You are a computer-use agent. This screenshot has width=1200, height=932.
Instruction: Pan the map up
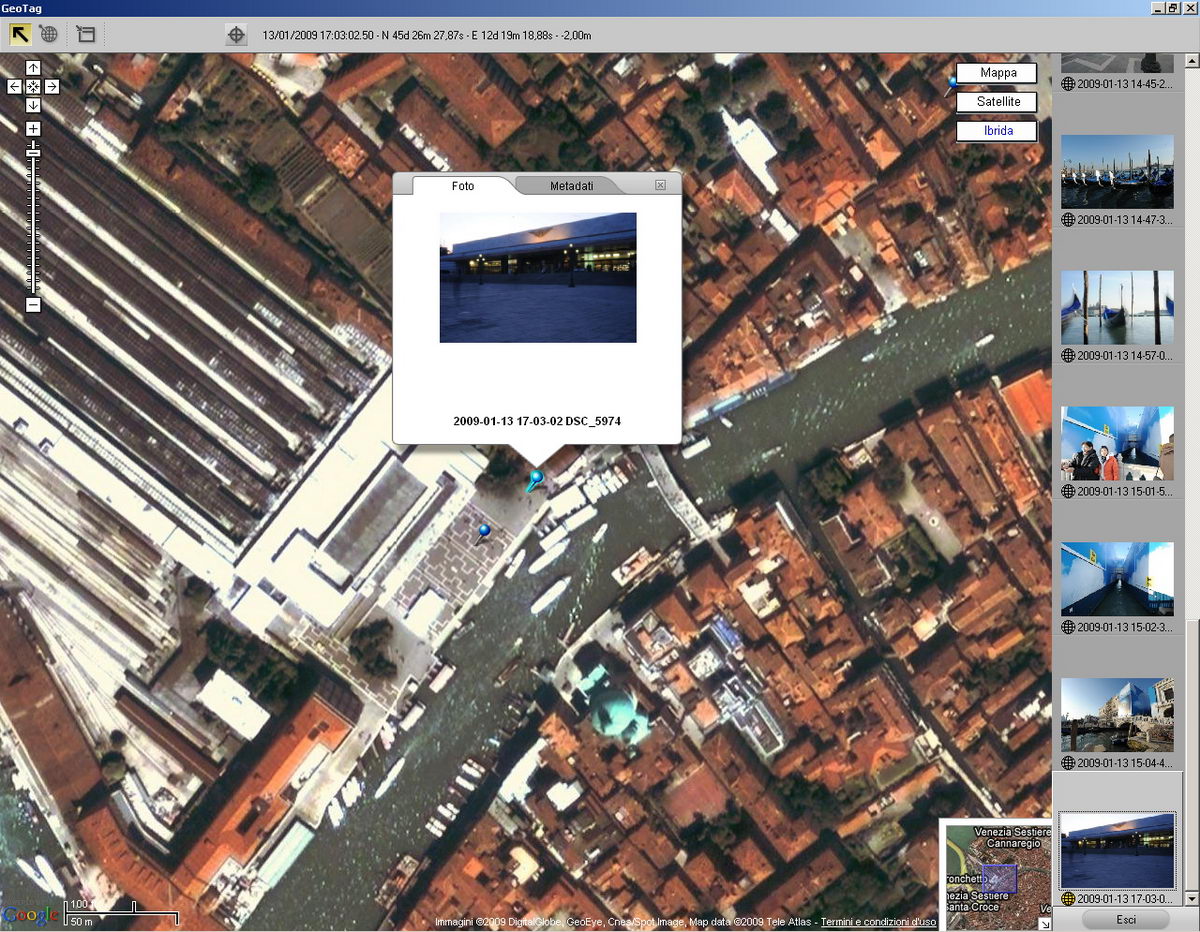point(33,68)
